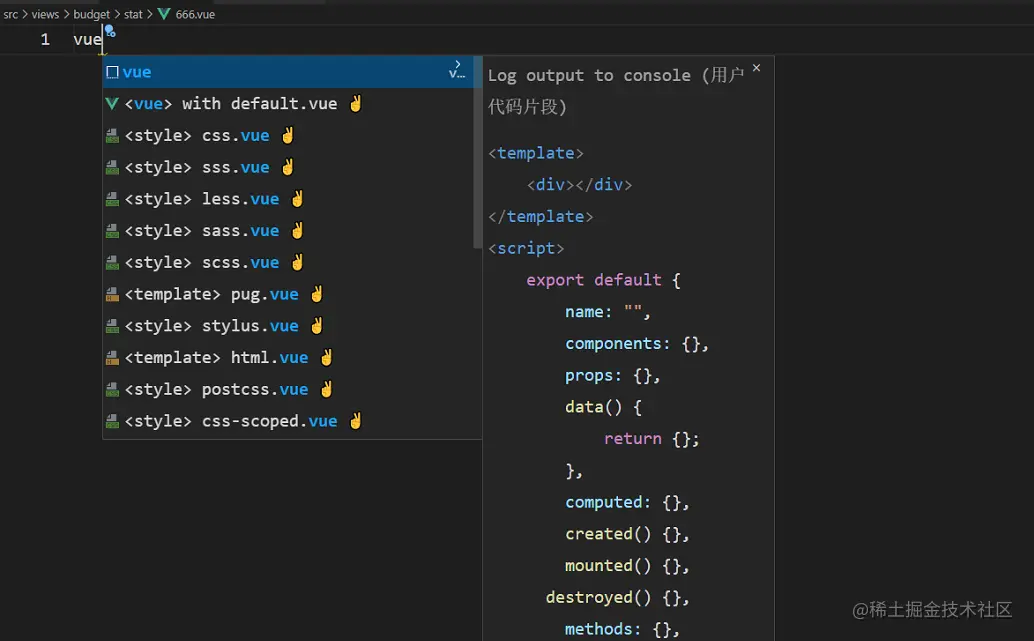Open 'src' breadcrumb segment

[11, 14]
